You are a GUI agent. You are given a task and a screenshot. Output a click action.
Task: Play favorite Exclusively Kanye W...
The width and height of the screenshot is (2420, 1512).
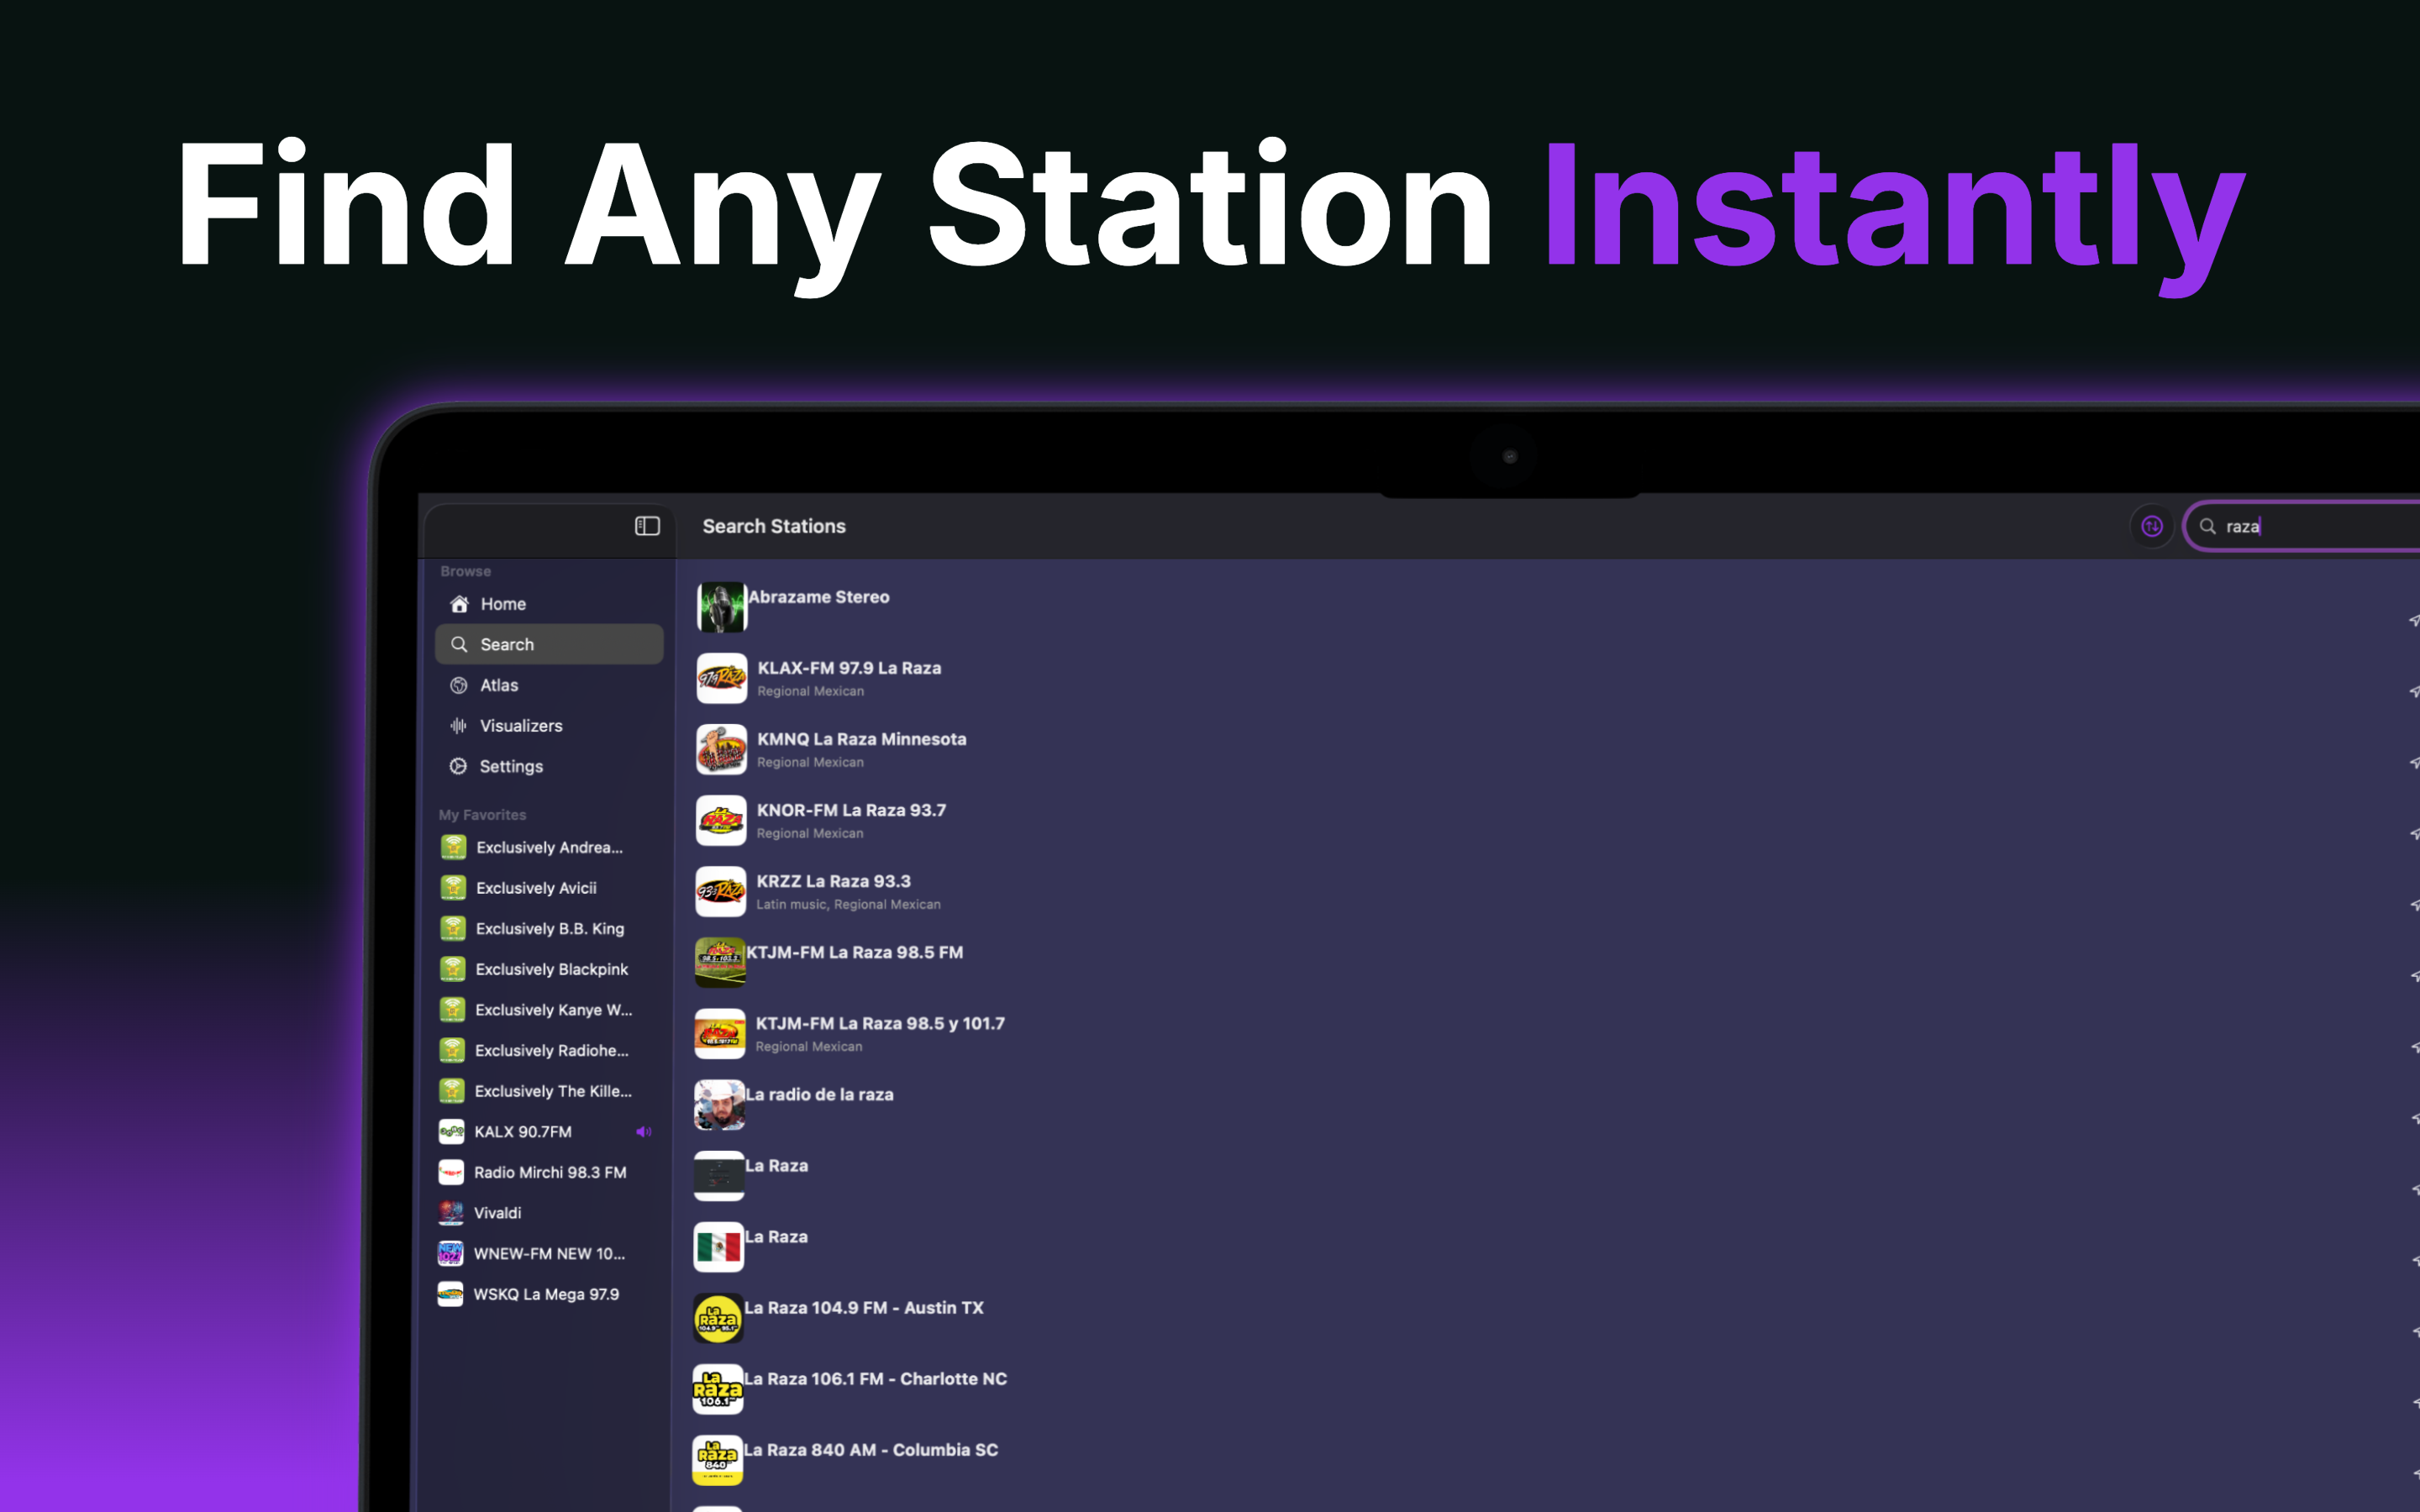click(548, 1010)
